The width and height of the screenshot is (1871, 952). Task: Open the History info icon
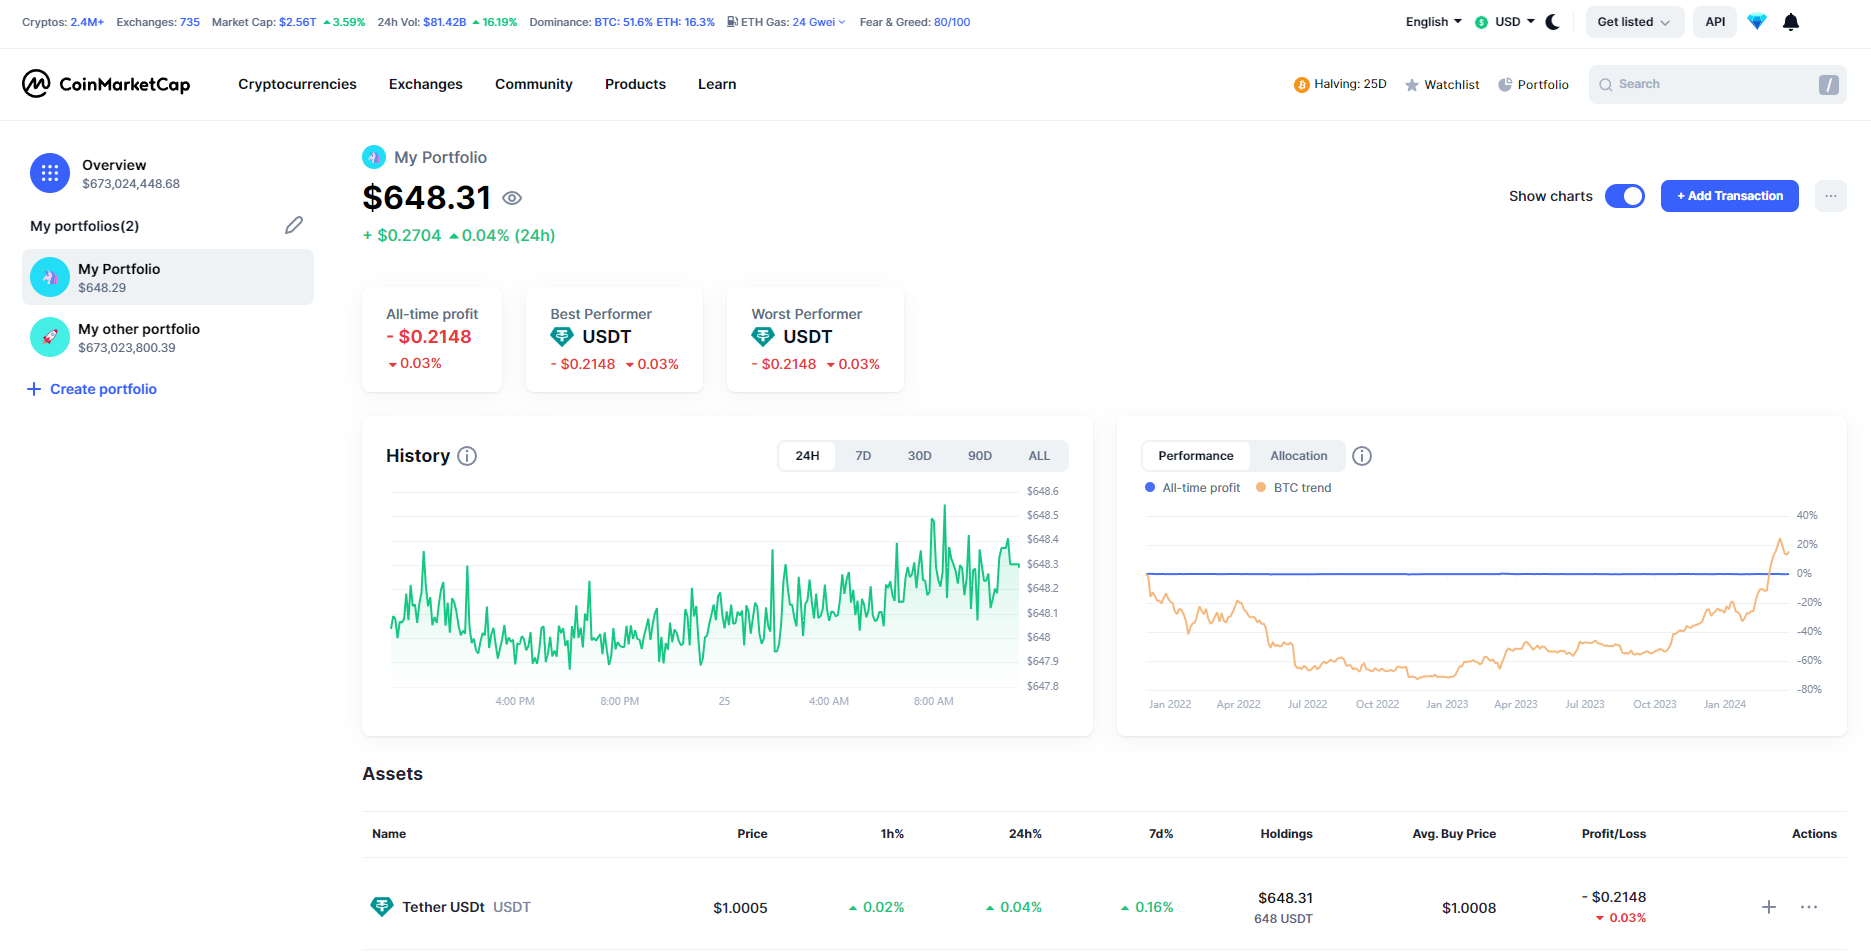pos(467,456)
